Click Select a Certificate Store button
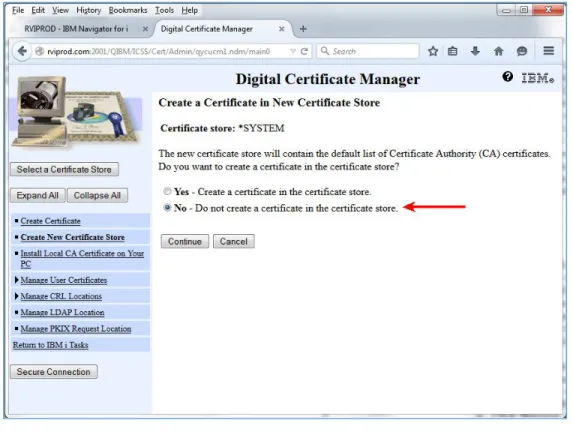 tap(64, 169)
